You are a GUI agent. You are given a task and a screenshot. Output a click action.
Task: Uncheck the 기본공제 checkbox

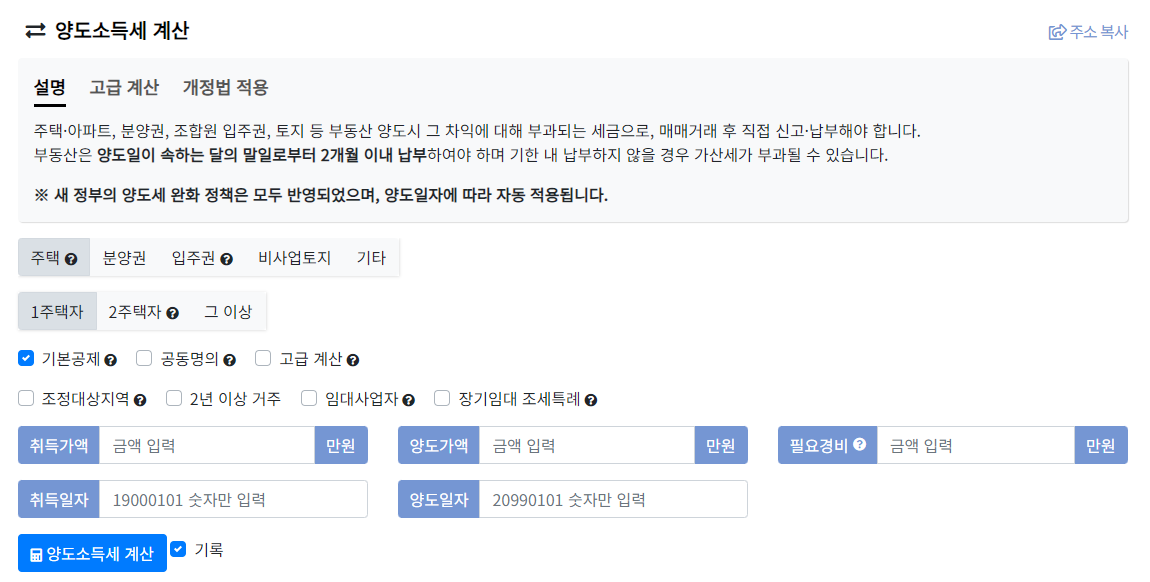[25, 358]
